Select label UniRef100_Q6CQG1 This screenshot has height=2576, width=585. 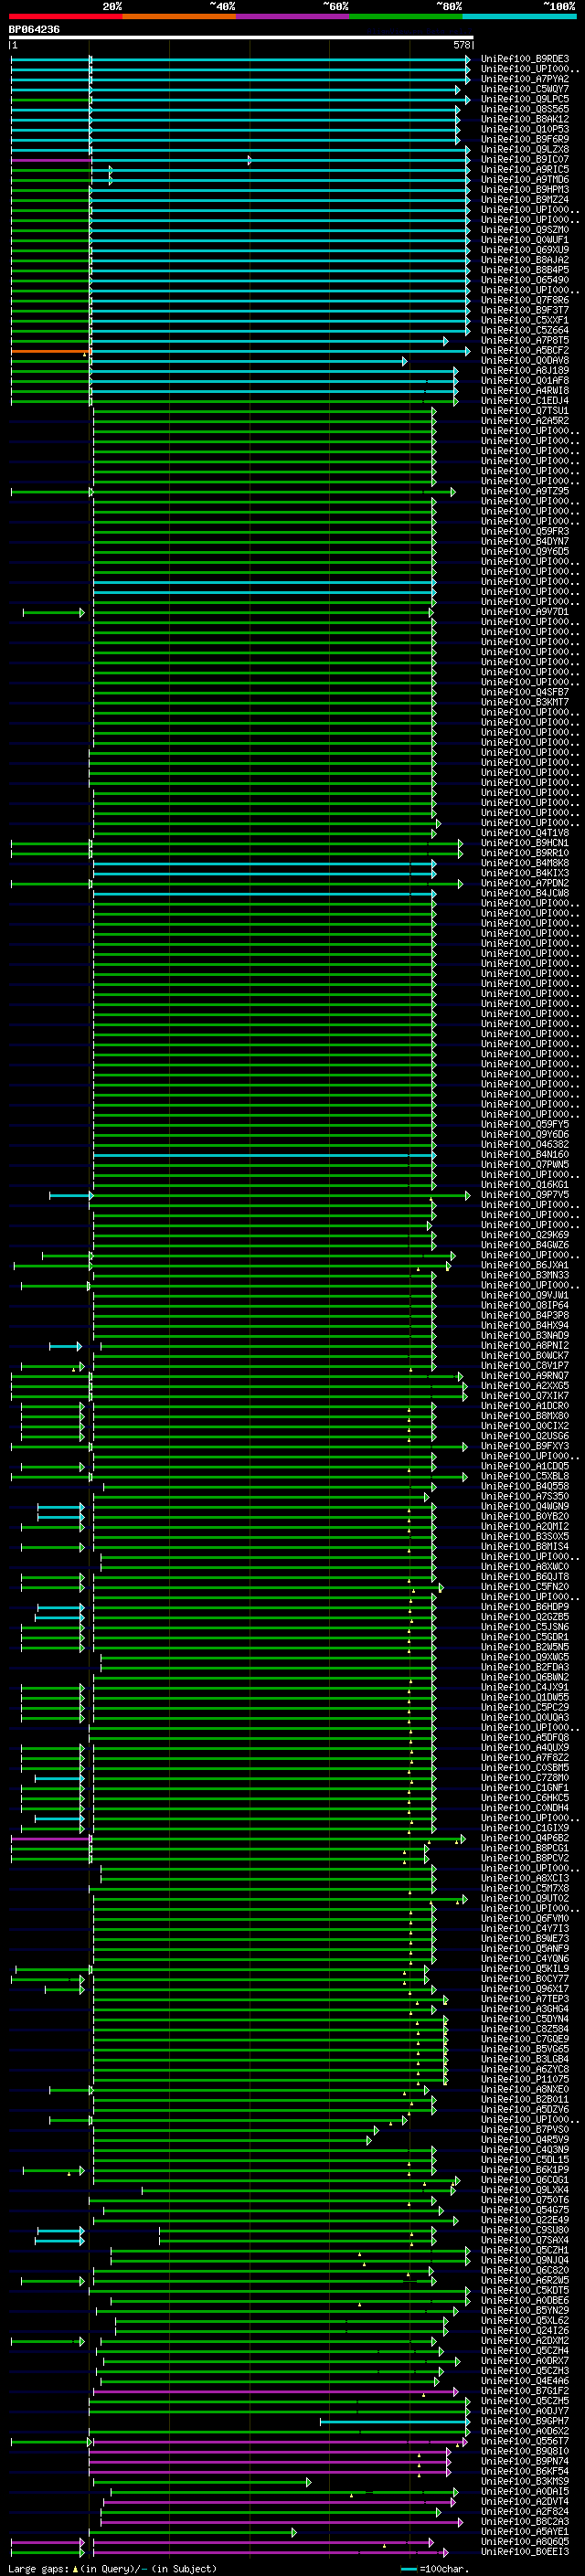pos(525,2180)
